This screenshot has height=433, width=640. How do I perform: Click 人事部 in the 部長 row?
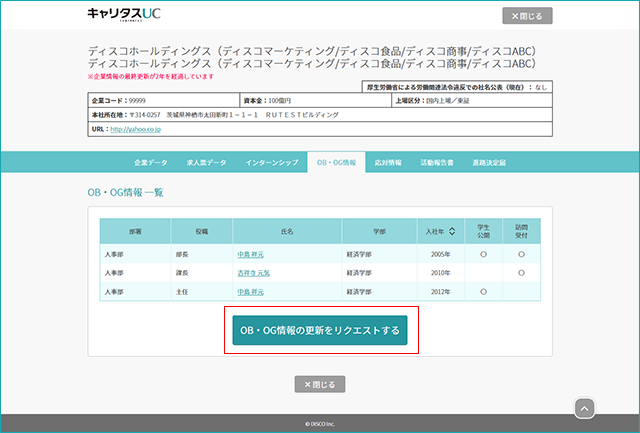click(x=114, y=254)
